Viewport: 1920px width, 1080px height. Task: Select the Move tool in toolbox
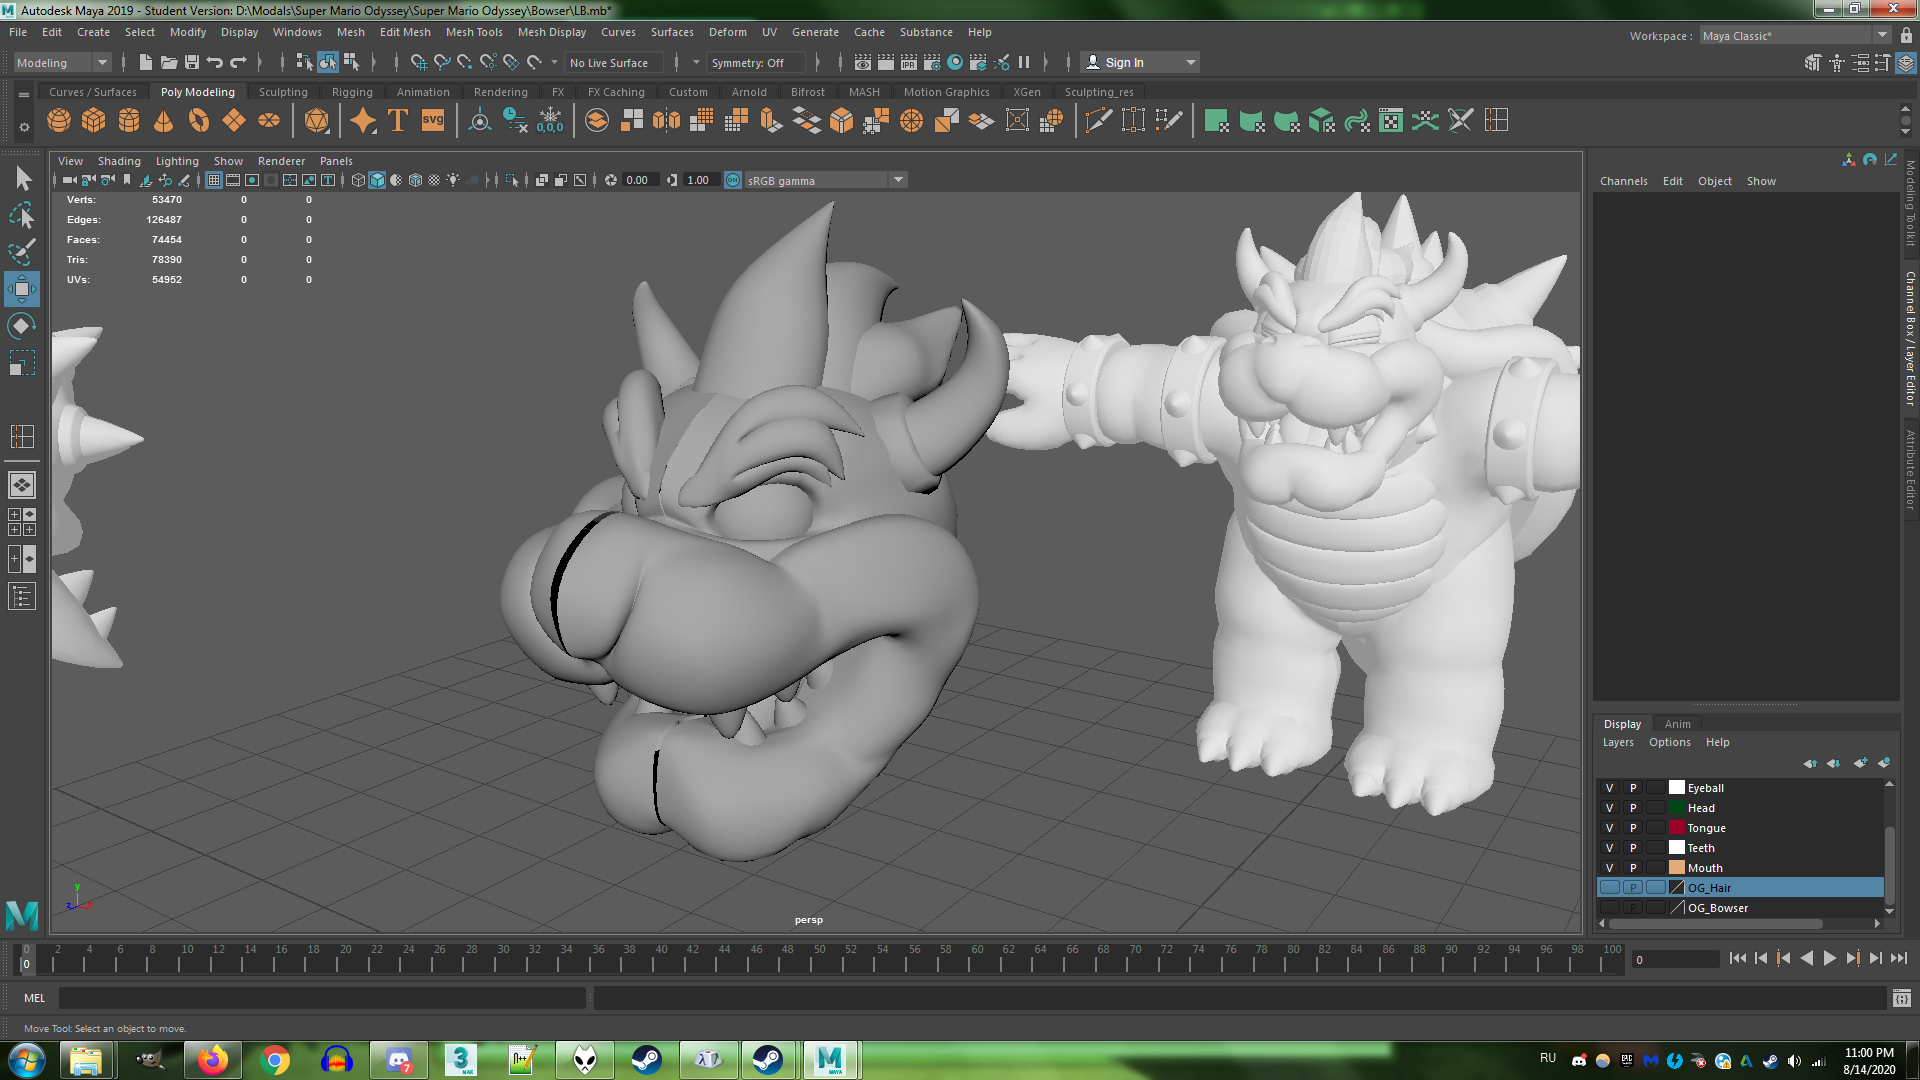(22, 289)
